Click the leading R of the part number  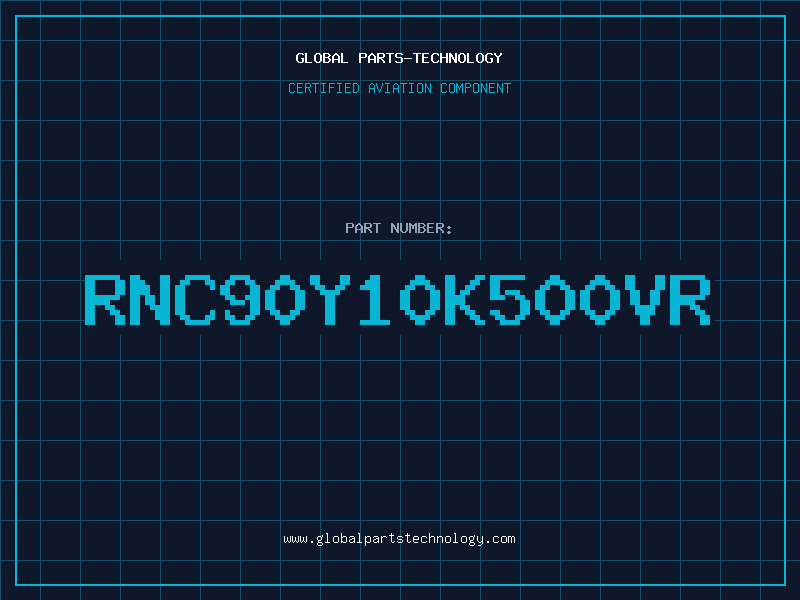(105, 299)
